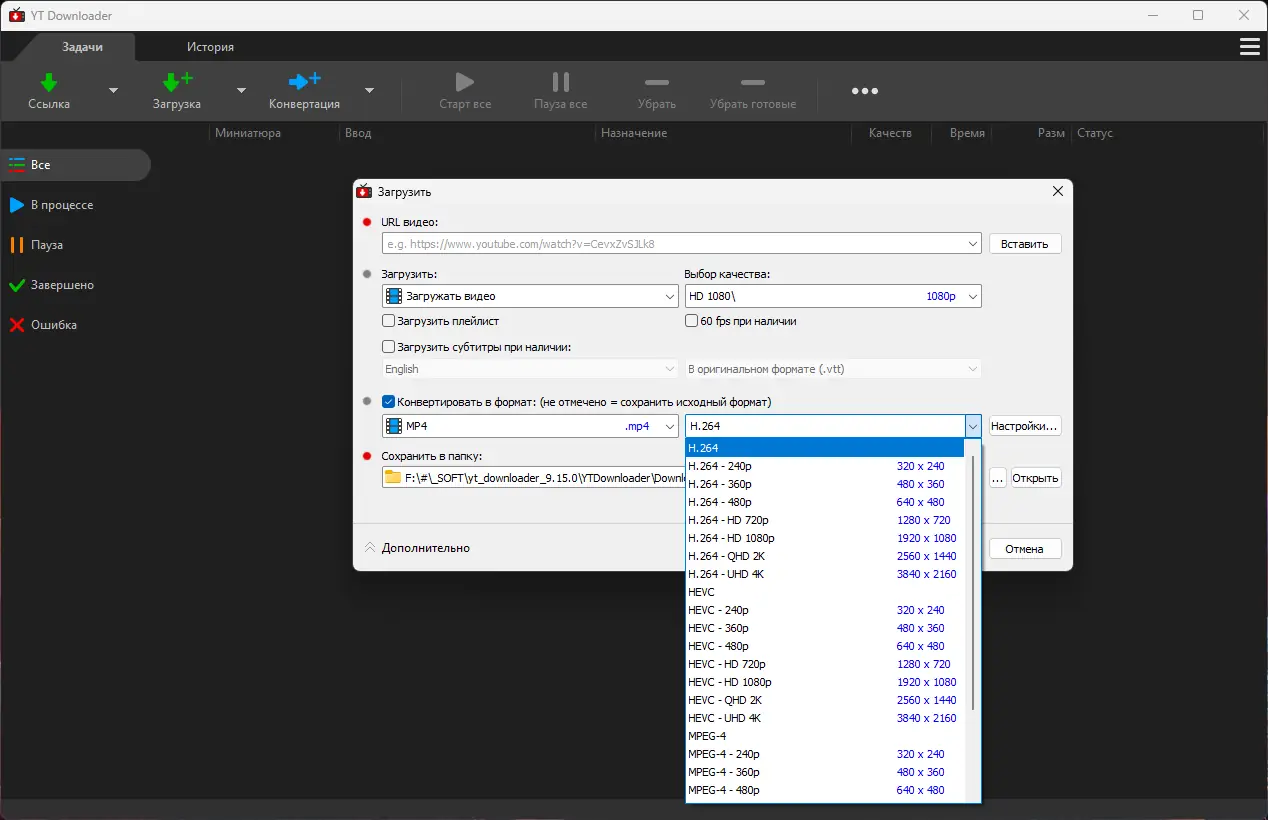Open the MP4 format dropdown

[x=530, y=426]
